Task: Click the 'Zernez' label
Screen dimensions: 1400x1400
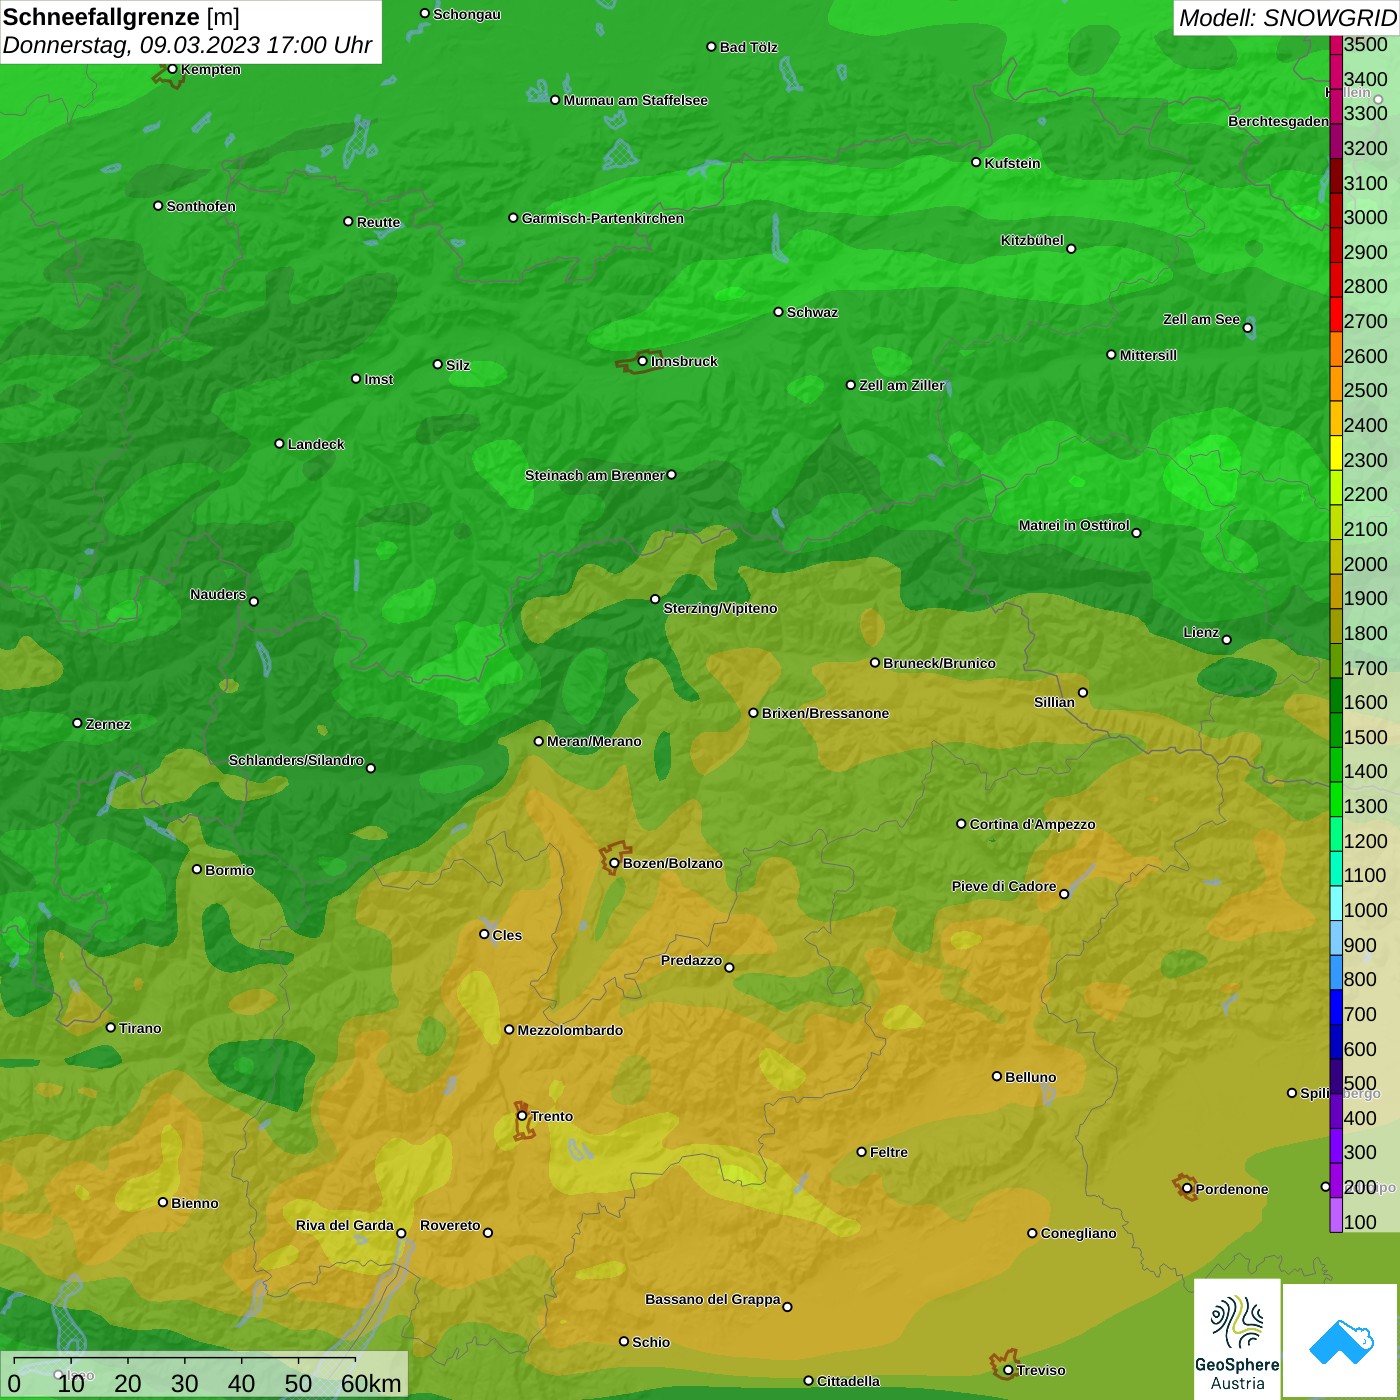Action: click(x=108, y=724)
